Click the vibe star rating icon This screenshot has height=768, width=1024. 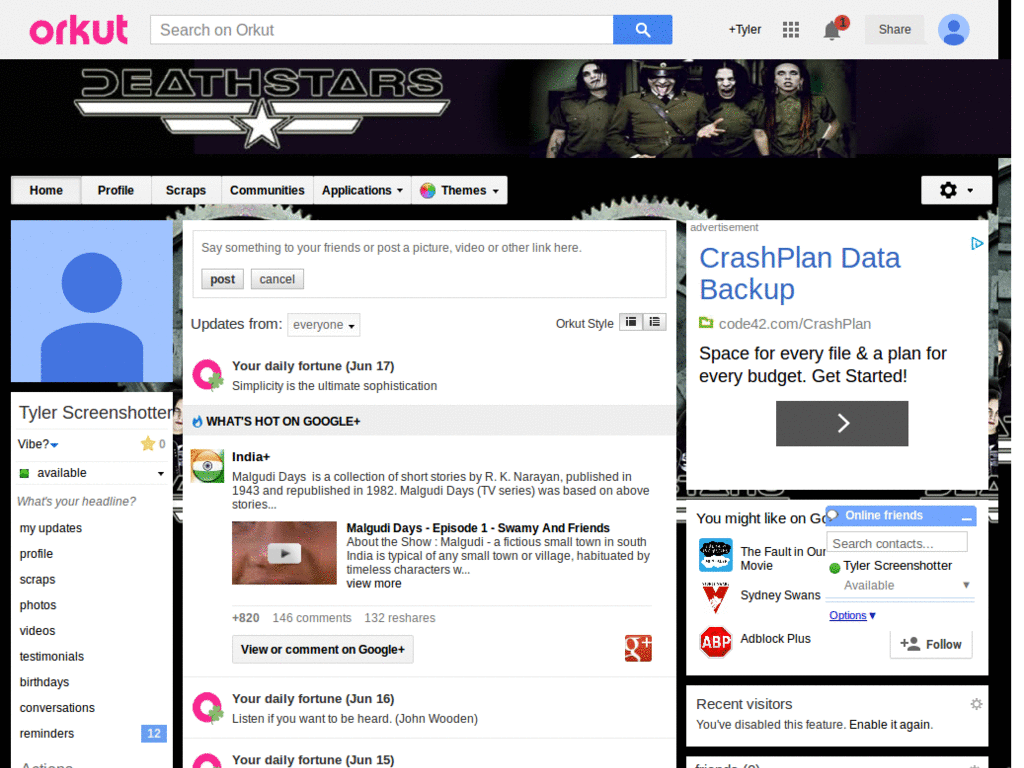pyautogui.click(x=148, y=444)
